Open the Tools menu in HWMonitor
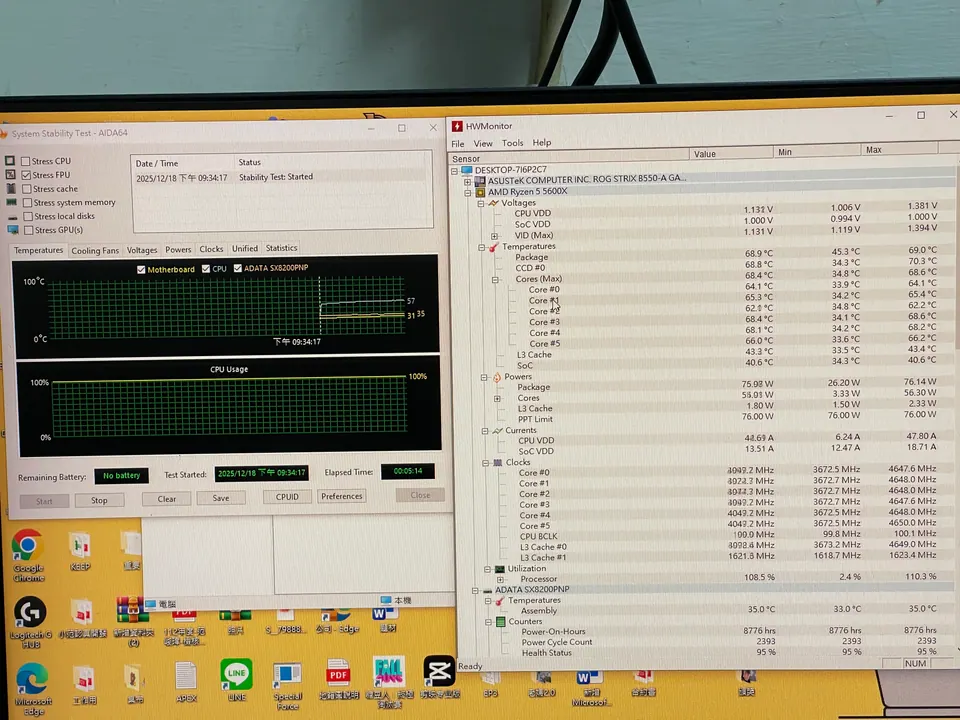Screen dimensions: 960x720 point(512,143)
